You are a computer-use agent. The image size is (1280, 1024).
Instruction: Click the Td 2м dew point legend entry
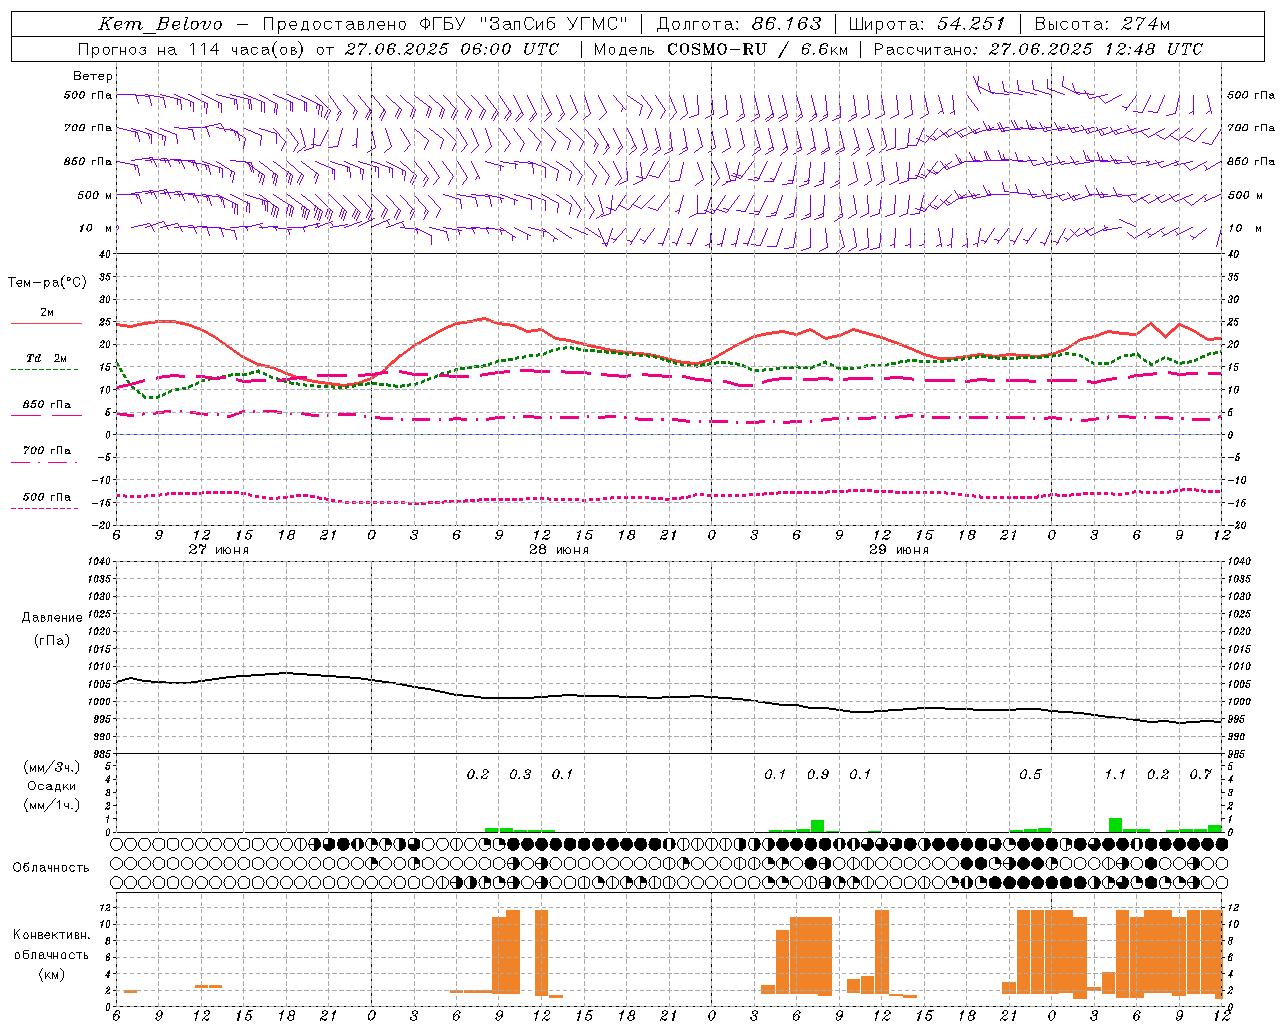(47, 358)
